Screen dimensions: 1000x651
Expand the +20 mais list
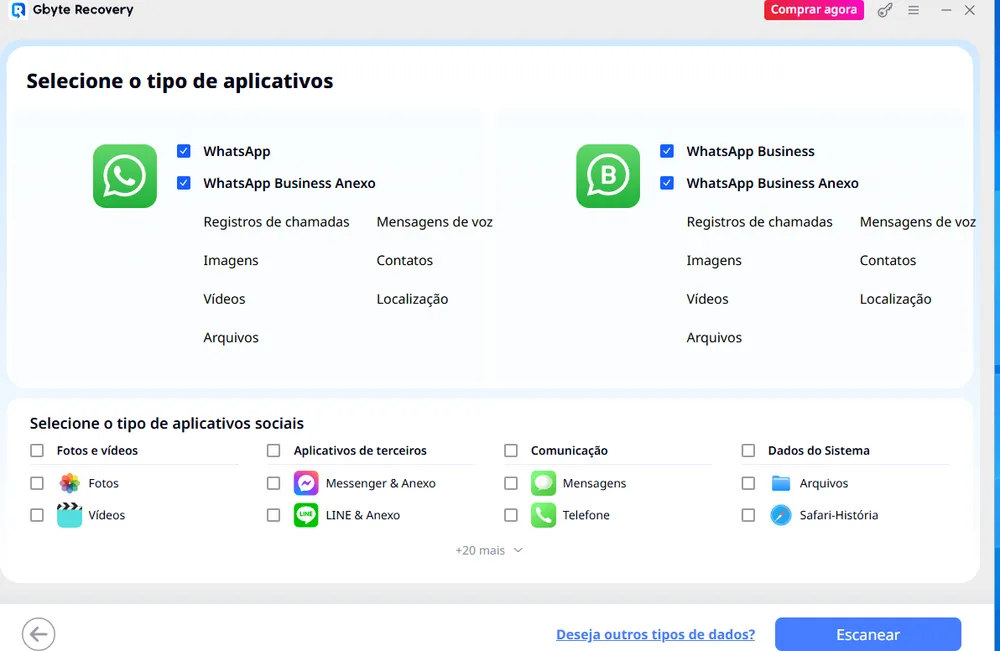489,550
